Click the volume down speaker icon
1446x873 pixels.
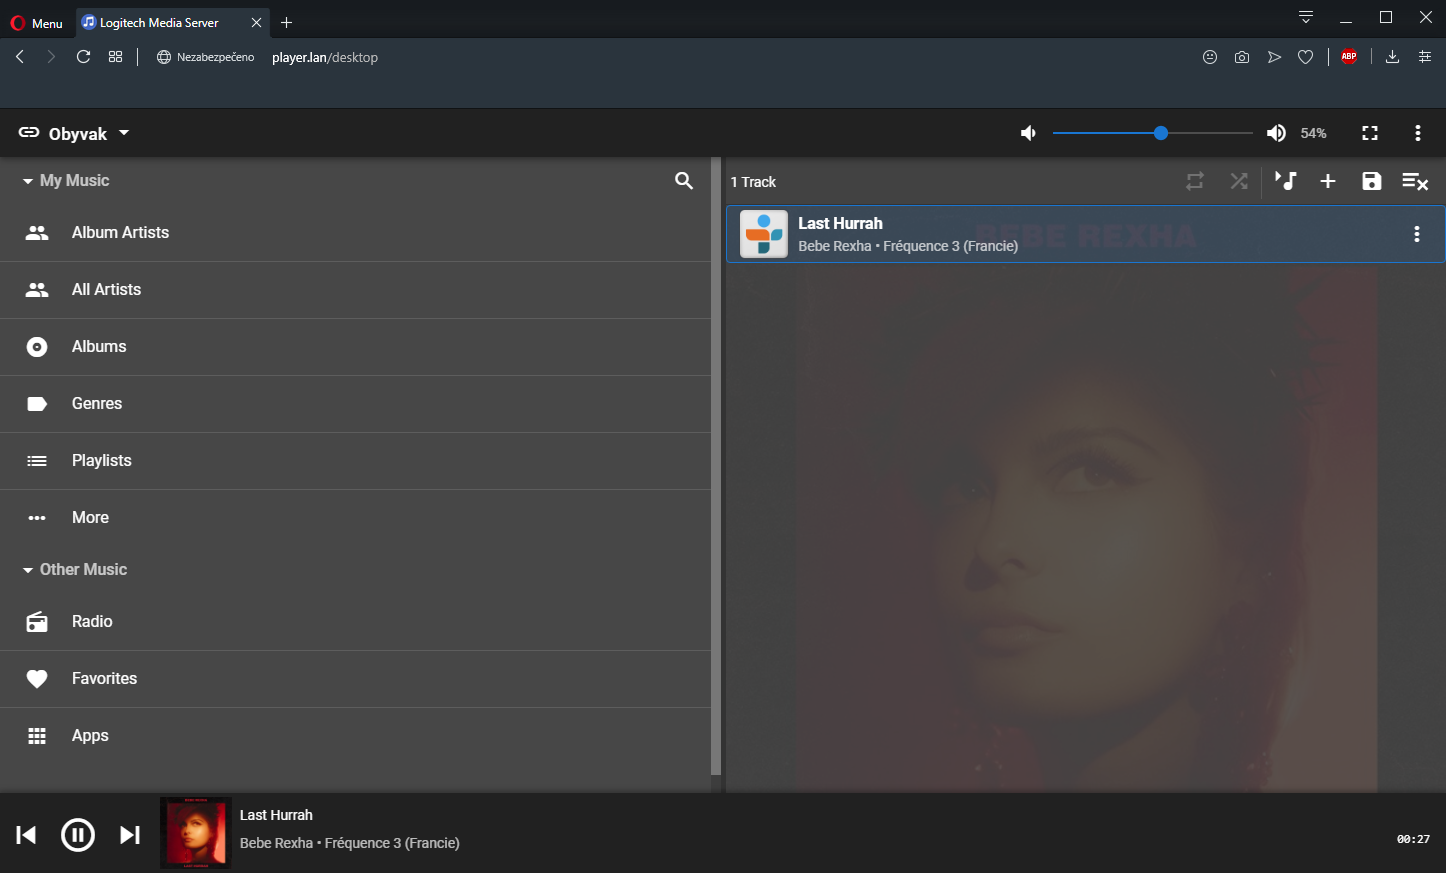(1028, 133)
